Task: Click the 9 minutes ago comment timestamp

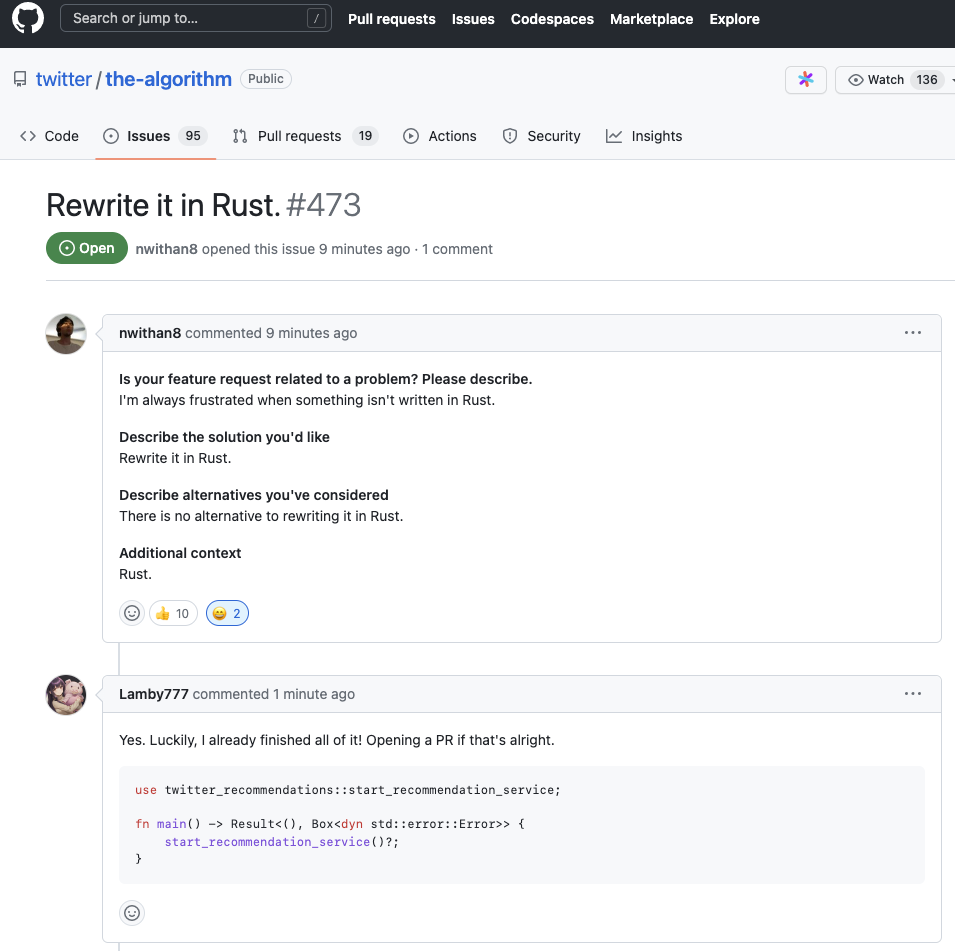Action: (311, 333)
